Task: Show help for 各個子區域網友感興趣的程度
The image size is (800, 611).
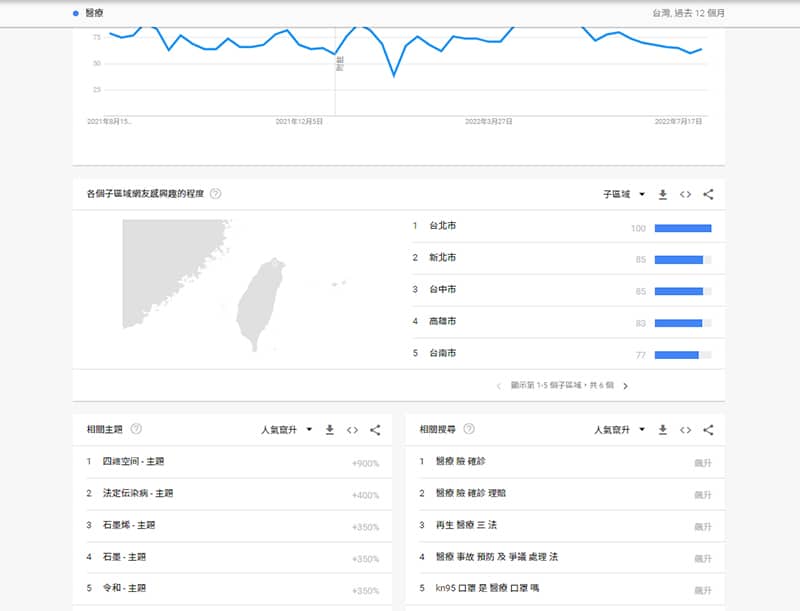Action: coord(215,194)
